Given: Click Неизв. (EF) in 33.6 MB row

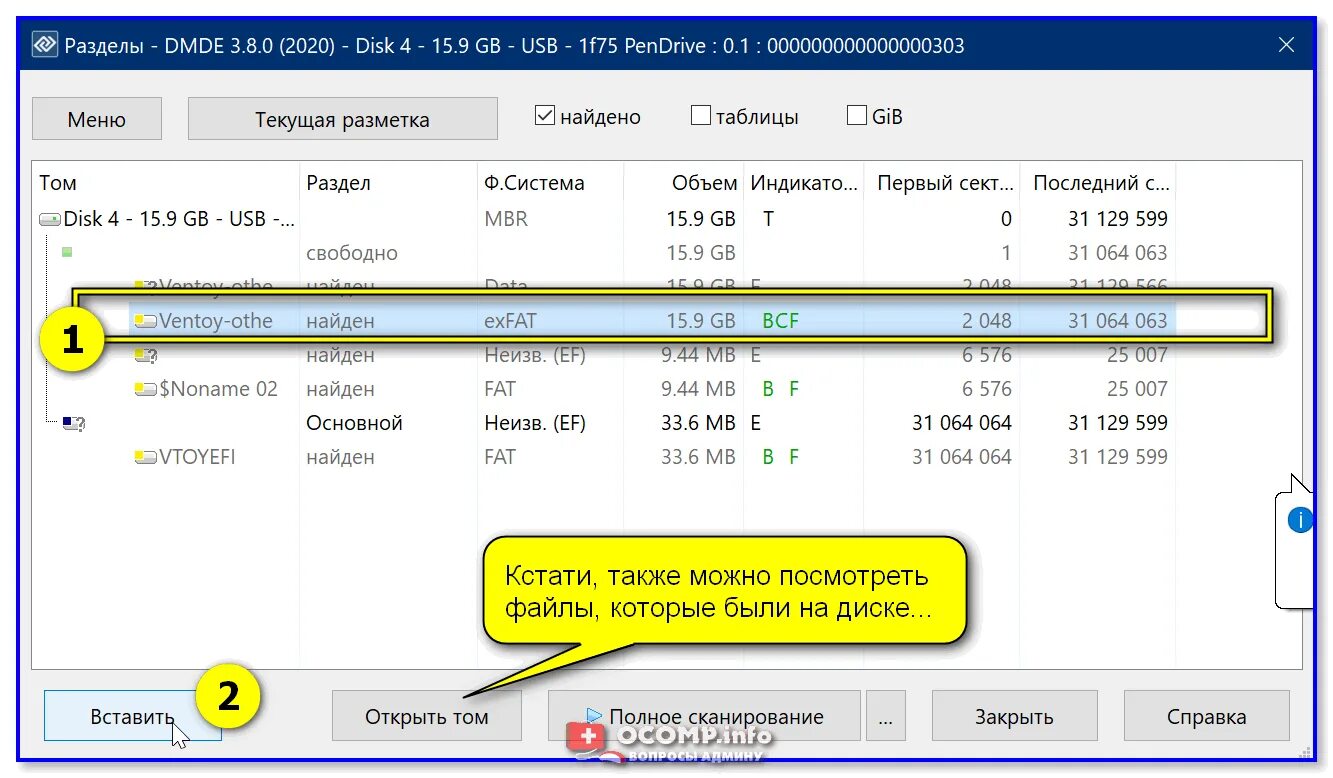Looking at the screenshot, I should pos(535,423).
